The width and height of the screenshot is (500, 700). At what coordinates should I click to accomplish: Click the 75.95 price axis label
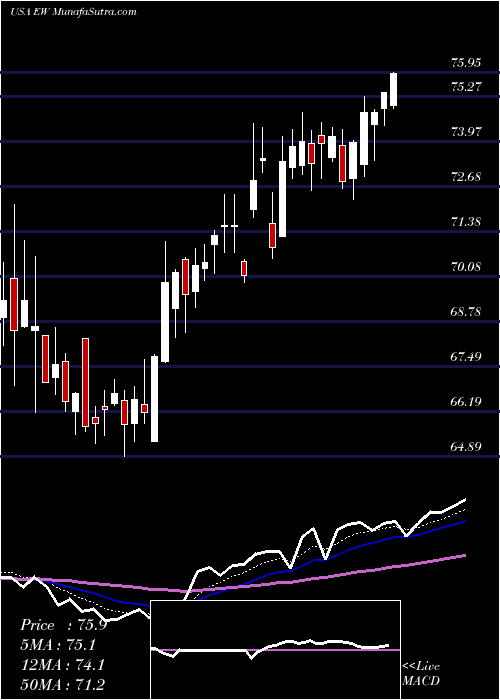tap(466, 63)
